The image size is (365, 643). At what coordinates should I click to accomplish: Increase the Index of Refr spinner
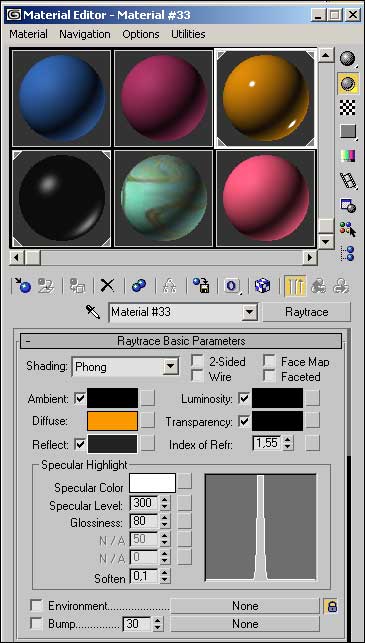pos(288,440)
